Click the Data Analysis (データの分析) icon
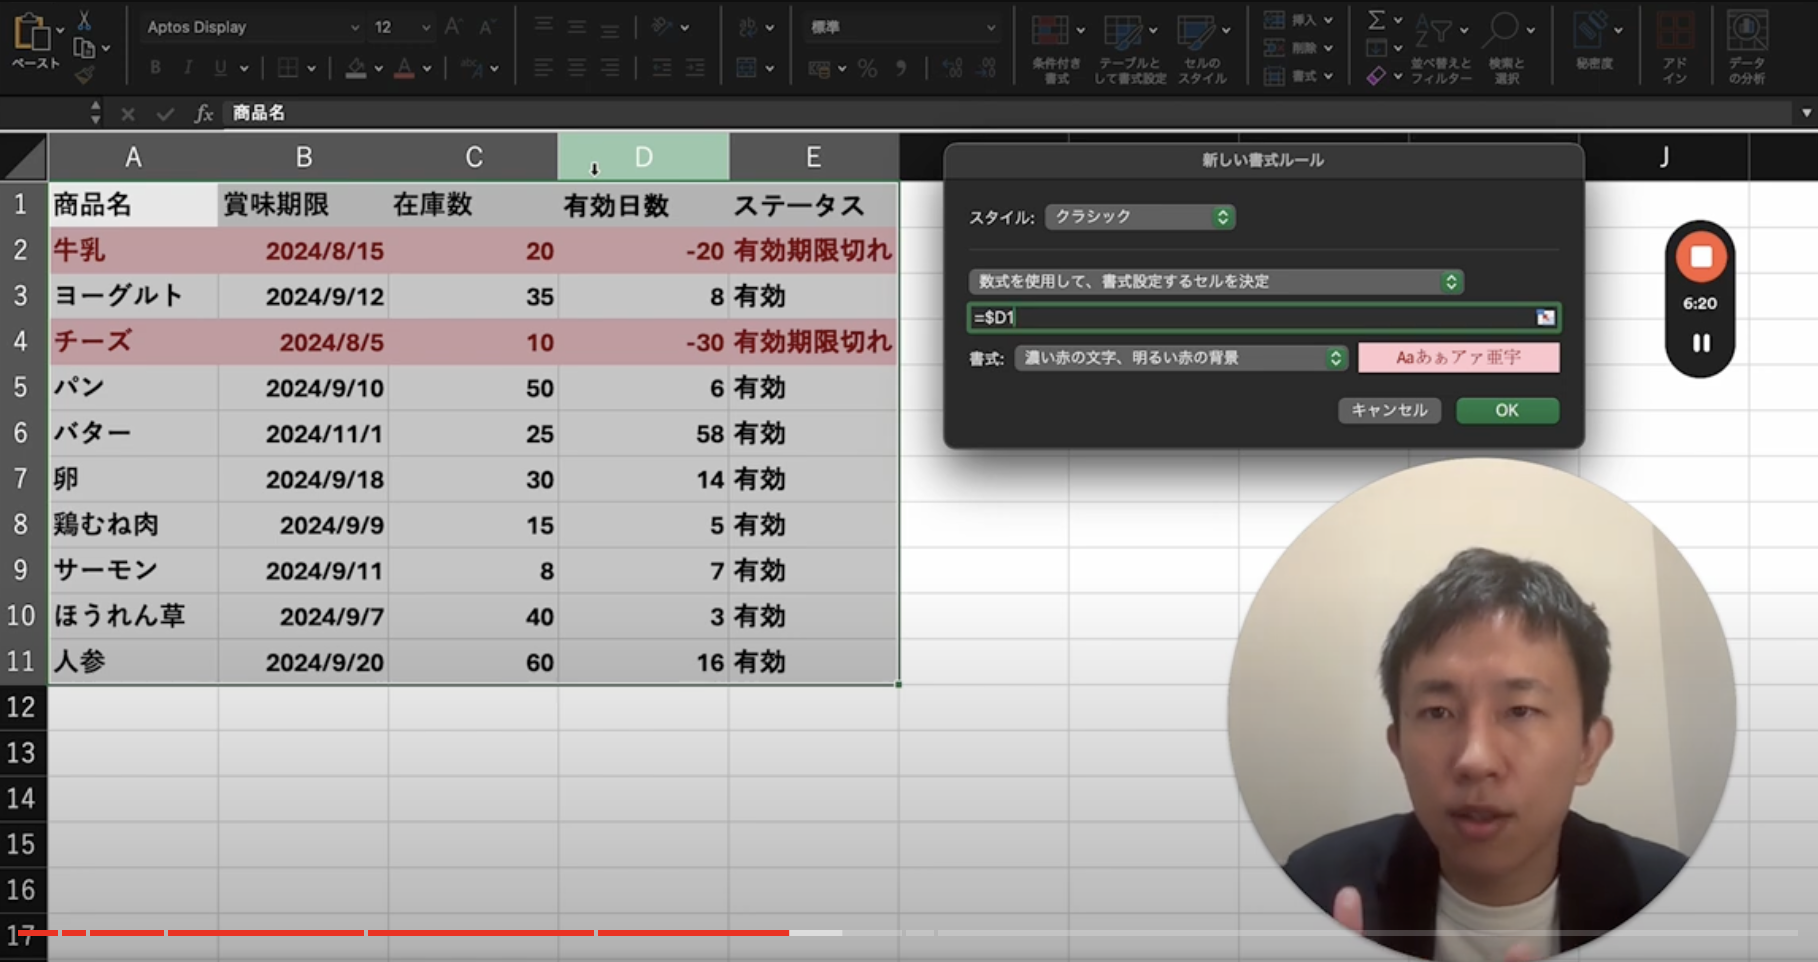This screenshot has width=1818, height=962. click(1746, 33)
